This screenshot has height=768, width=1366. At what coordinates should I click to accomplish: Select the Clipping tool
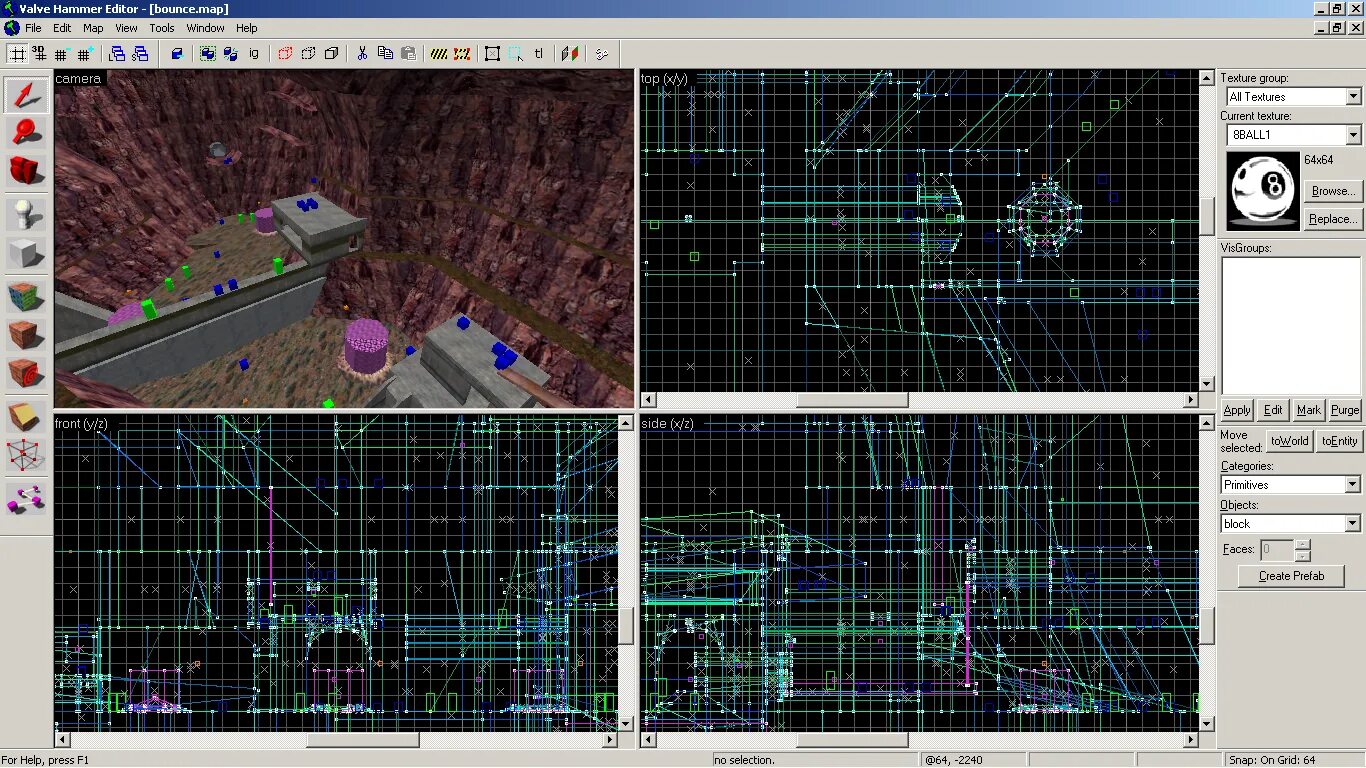pyautogui.click(x=27, y=416)
